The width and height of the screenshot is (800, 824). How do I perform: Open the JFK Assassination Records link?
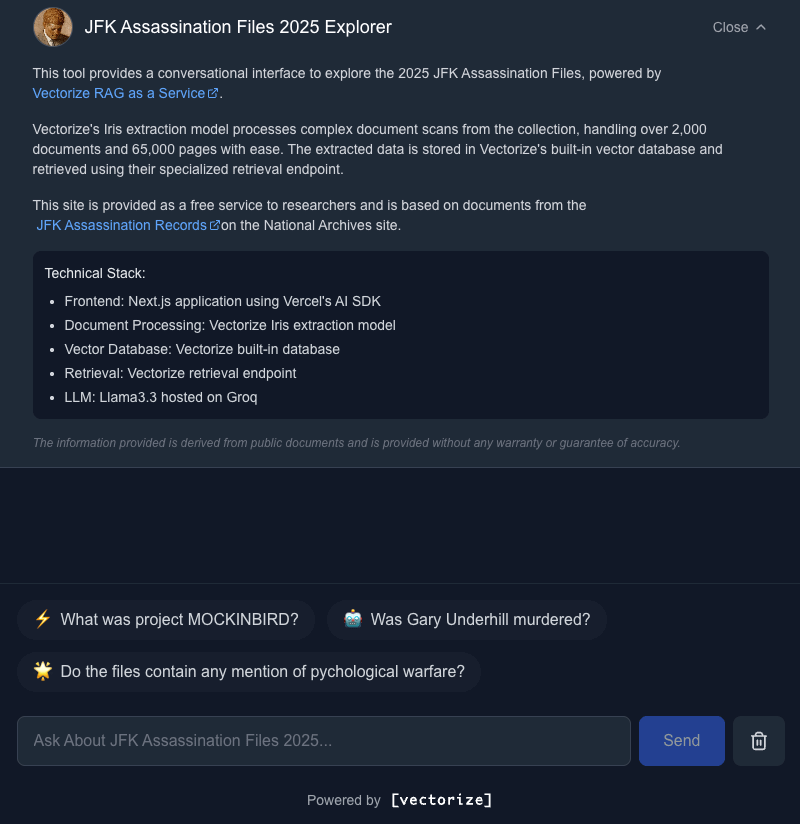121,225
